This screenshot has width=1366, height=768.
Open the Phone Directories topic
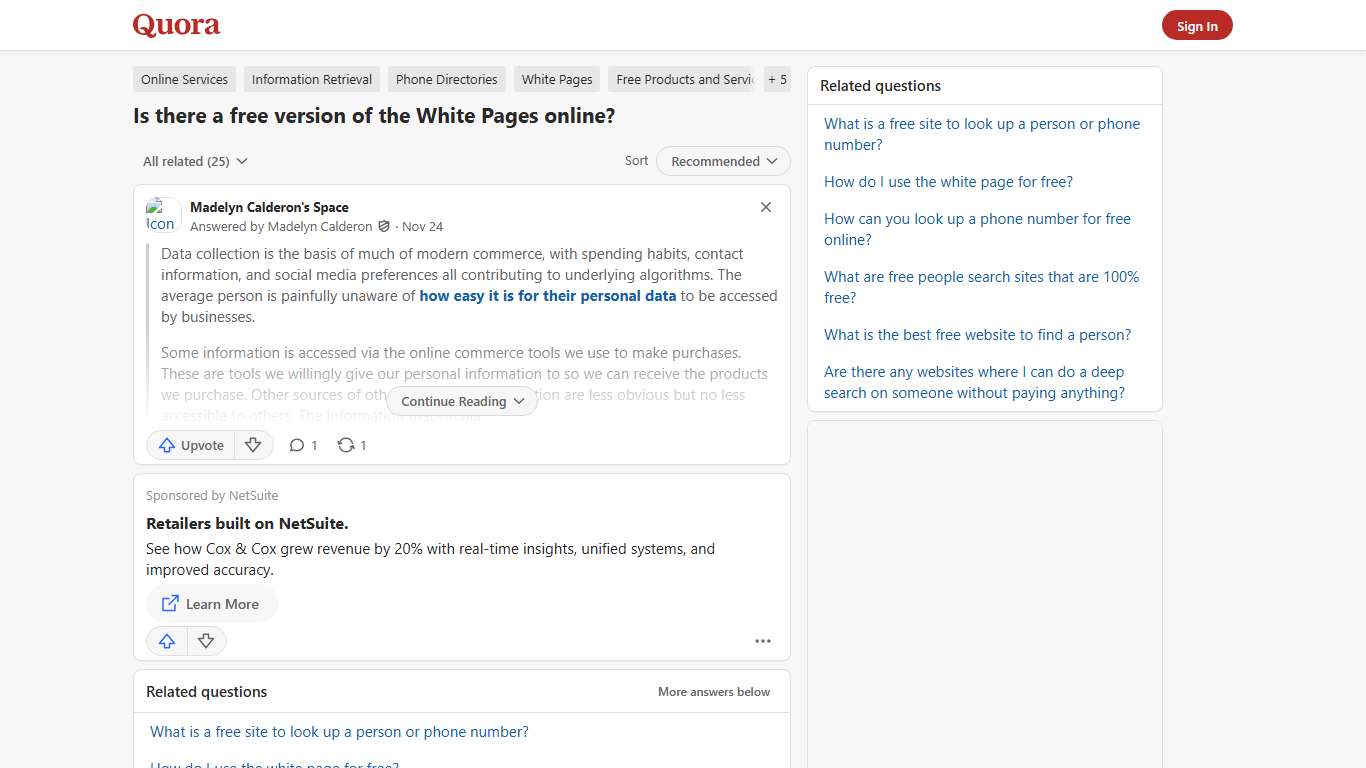[446, 79]
